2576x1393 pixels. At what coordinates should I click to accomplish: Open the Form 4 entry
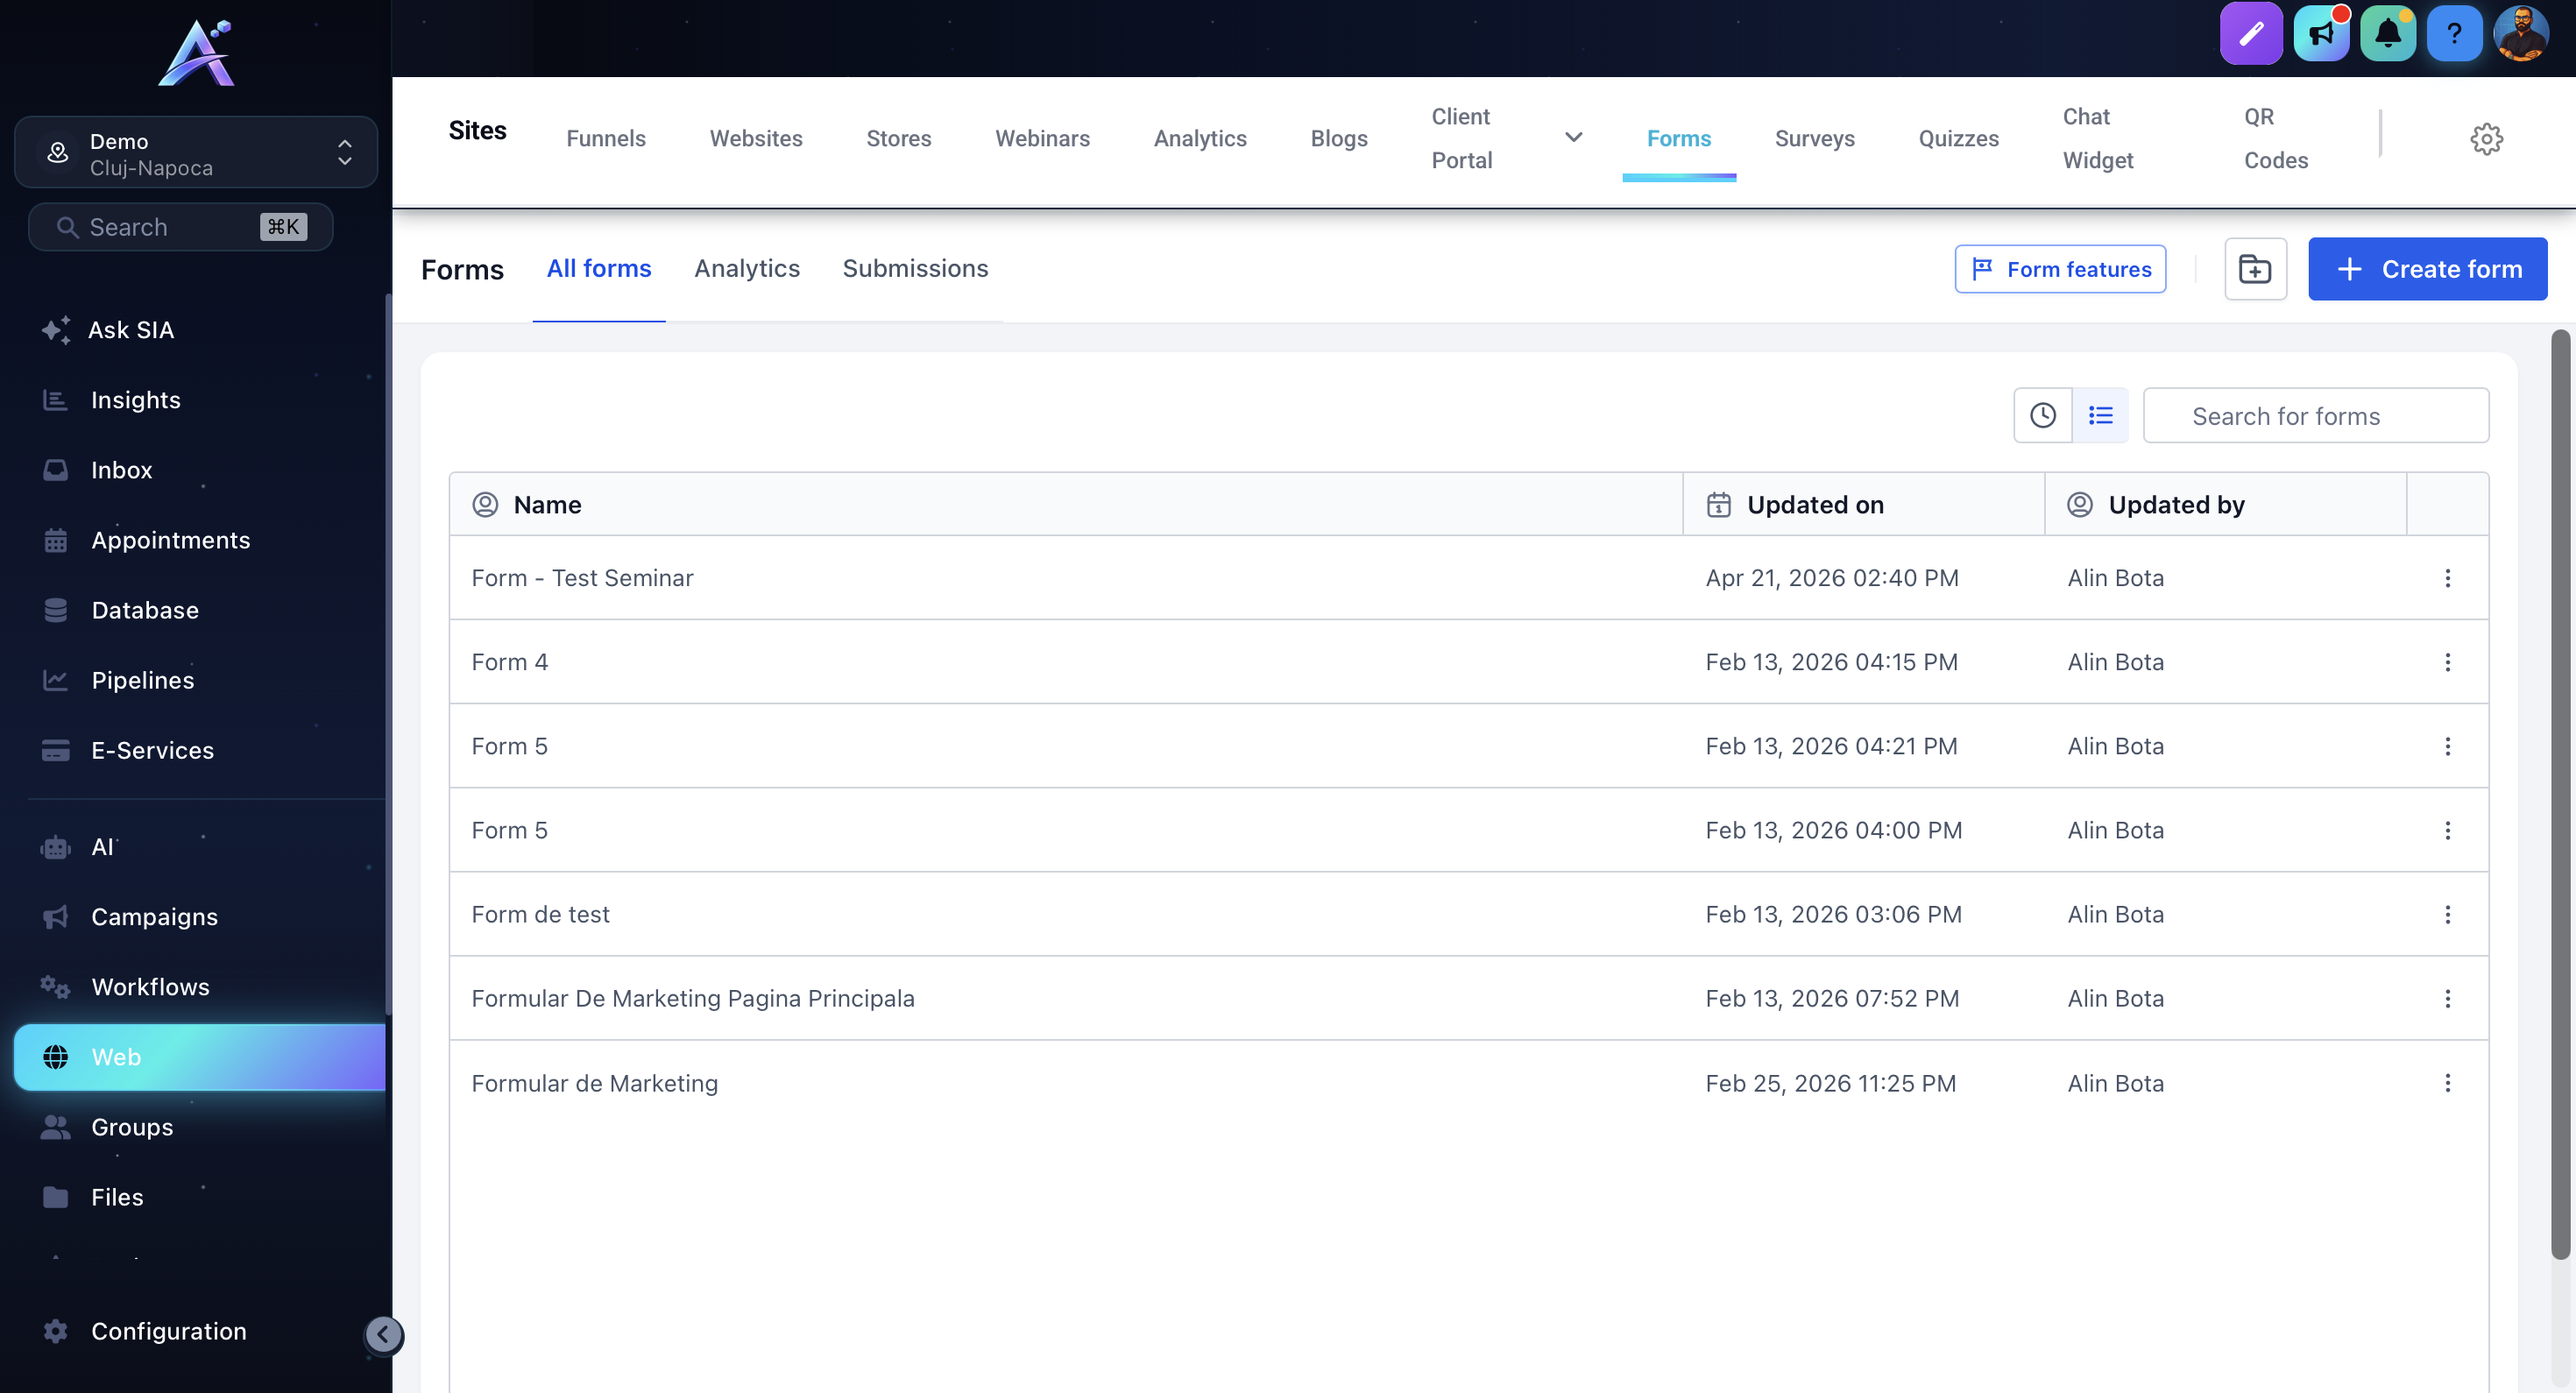click(x=509, y=662)
